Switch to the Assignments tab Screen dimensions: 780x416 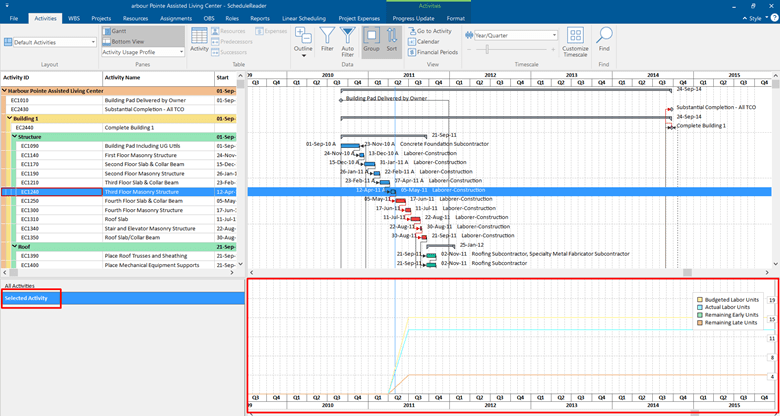(x=176, y=18)
